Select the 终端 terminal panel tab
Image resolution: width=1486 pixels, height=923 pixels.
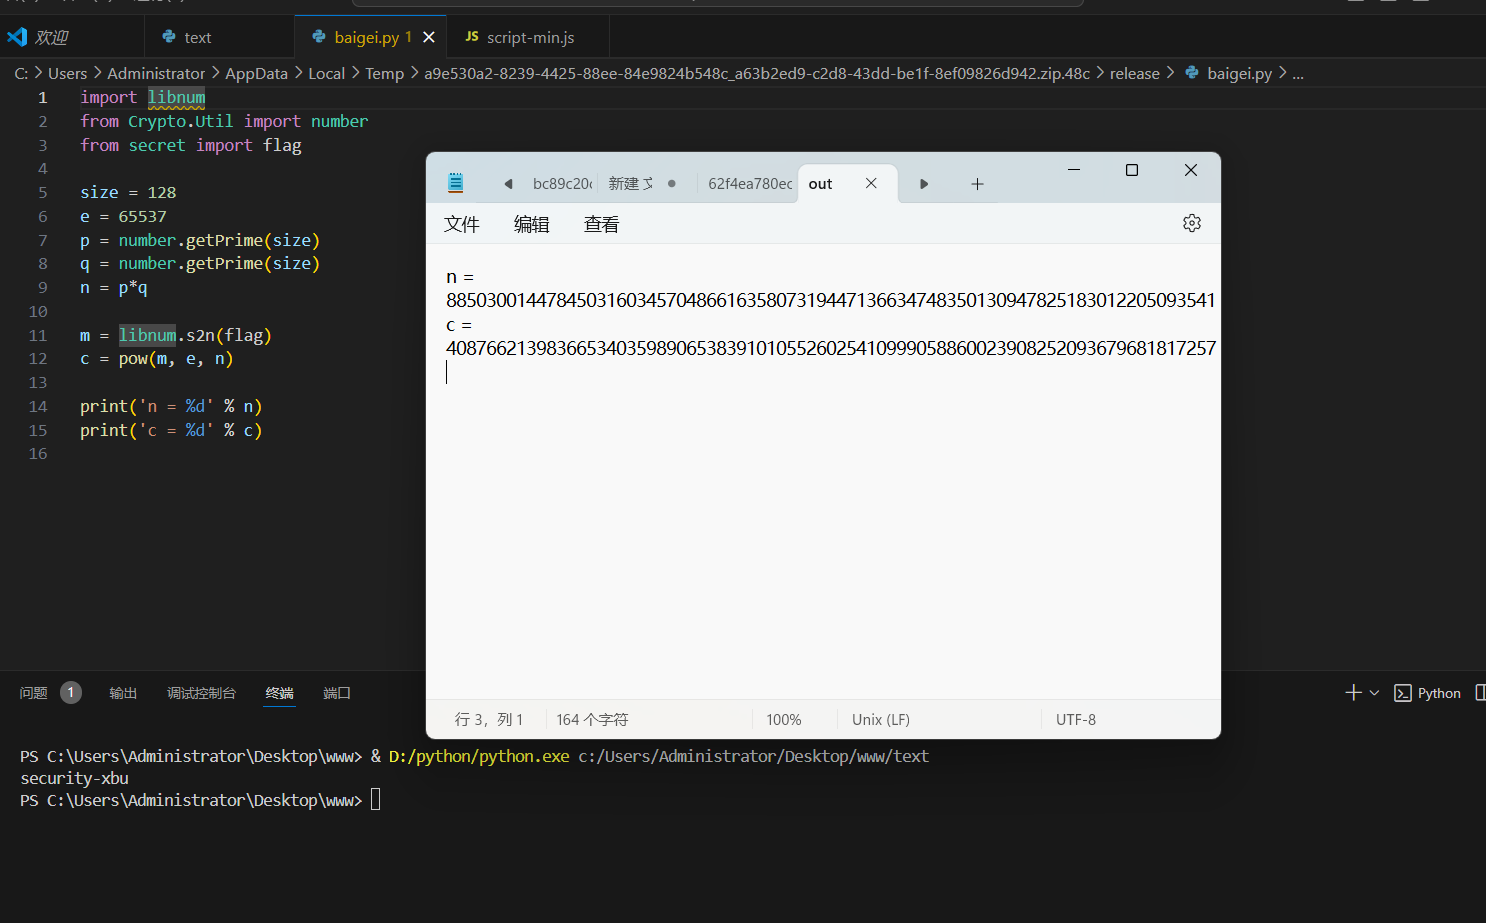click(279, 693)
